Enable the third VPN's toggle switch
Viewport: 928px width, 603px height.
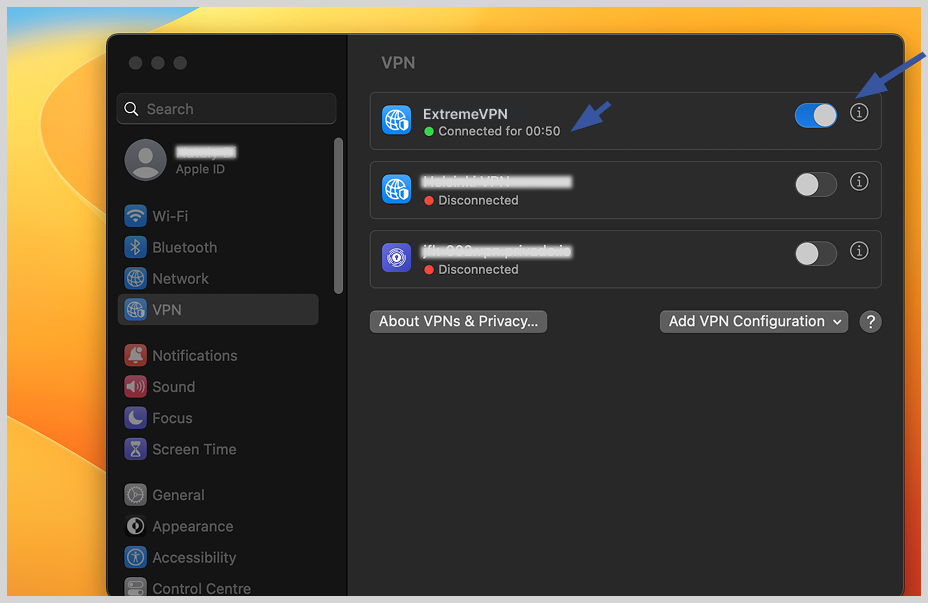[816, 254]
